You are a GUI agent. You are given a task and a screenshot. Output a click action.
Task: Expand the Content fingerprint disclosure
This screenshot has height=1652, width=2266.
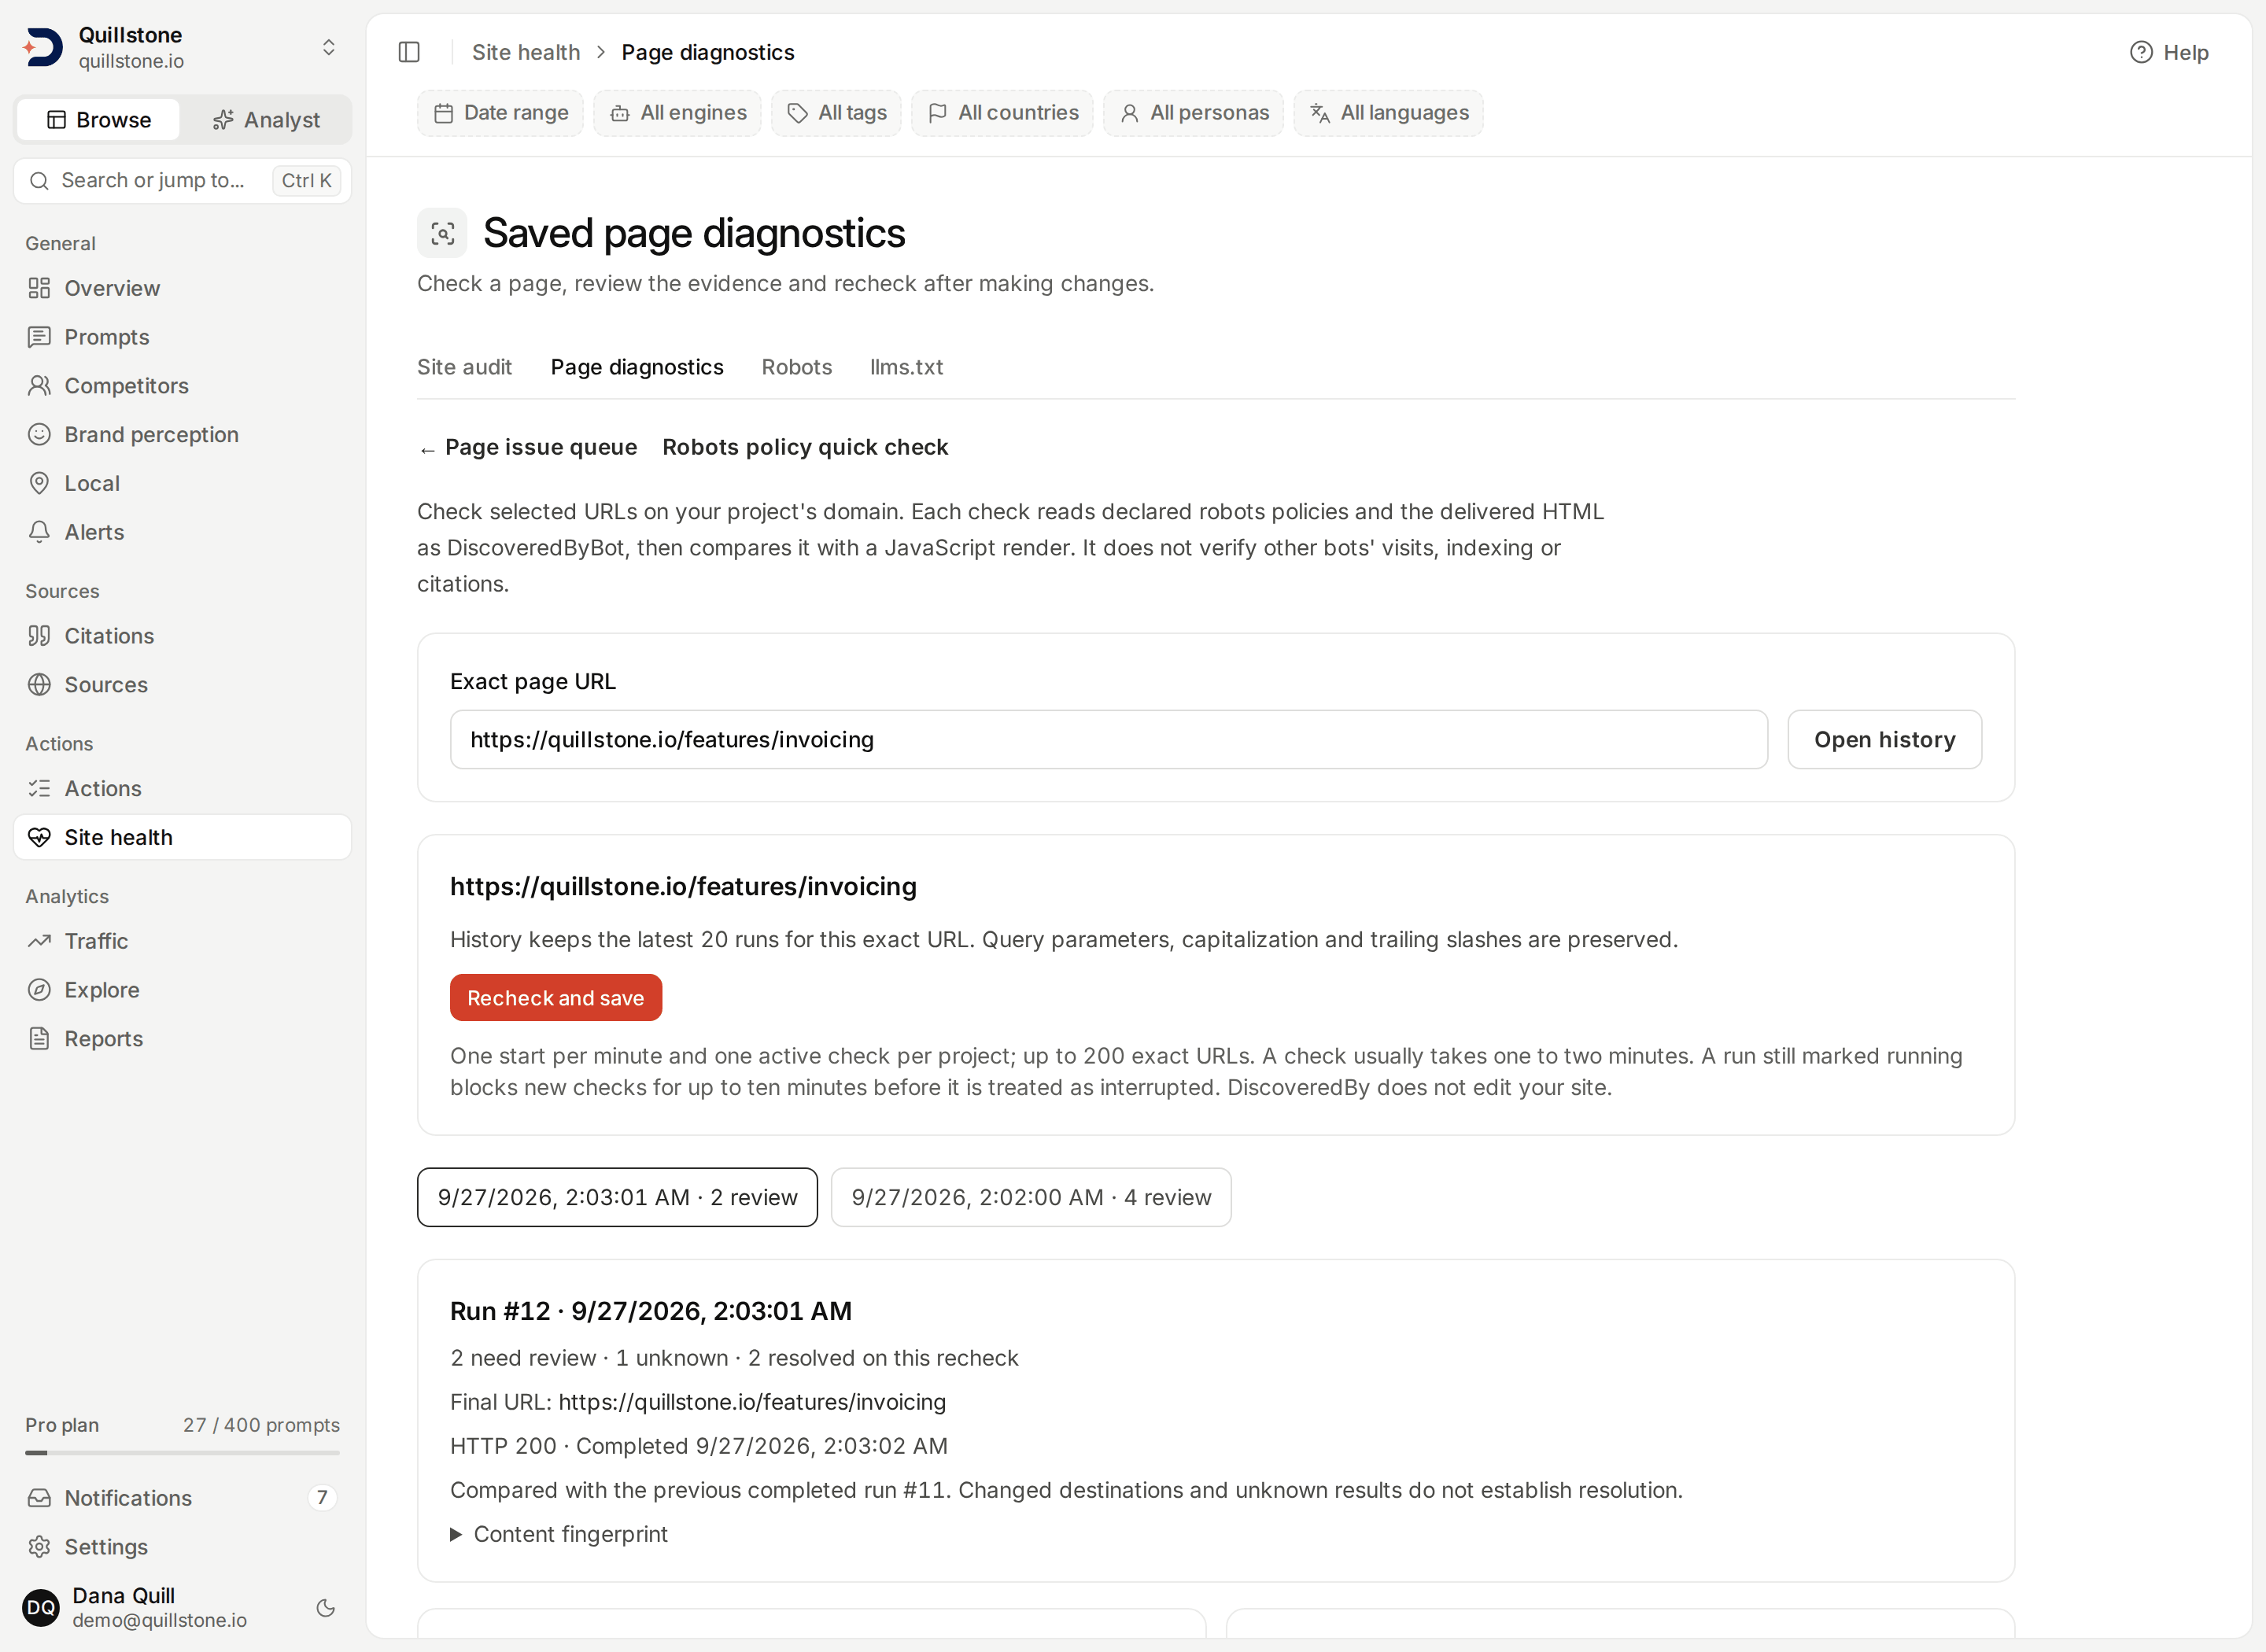coord(559,1534)
